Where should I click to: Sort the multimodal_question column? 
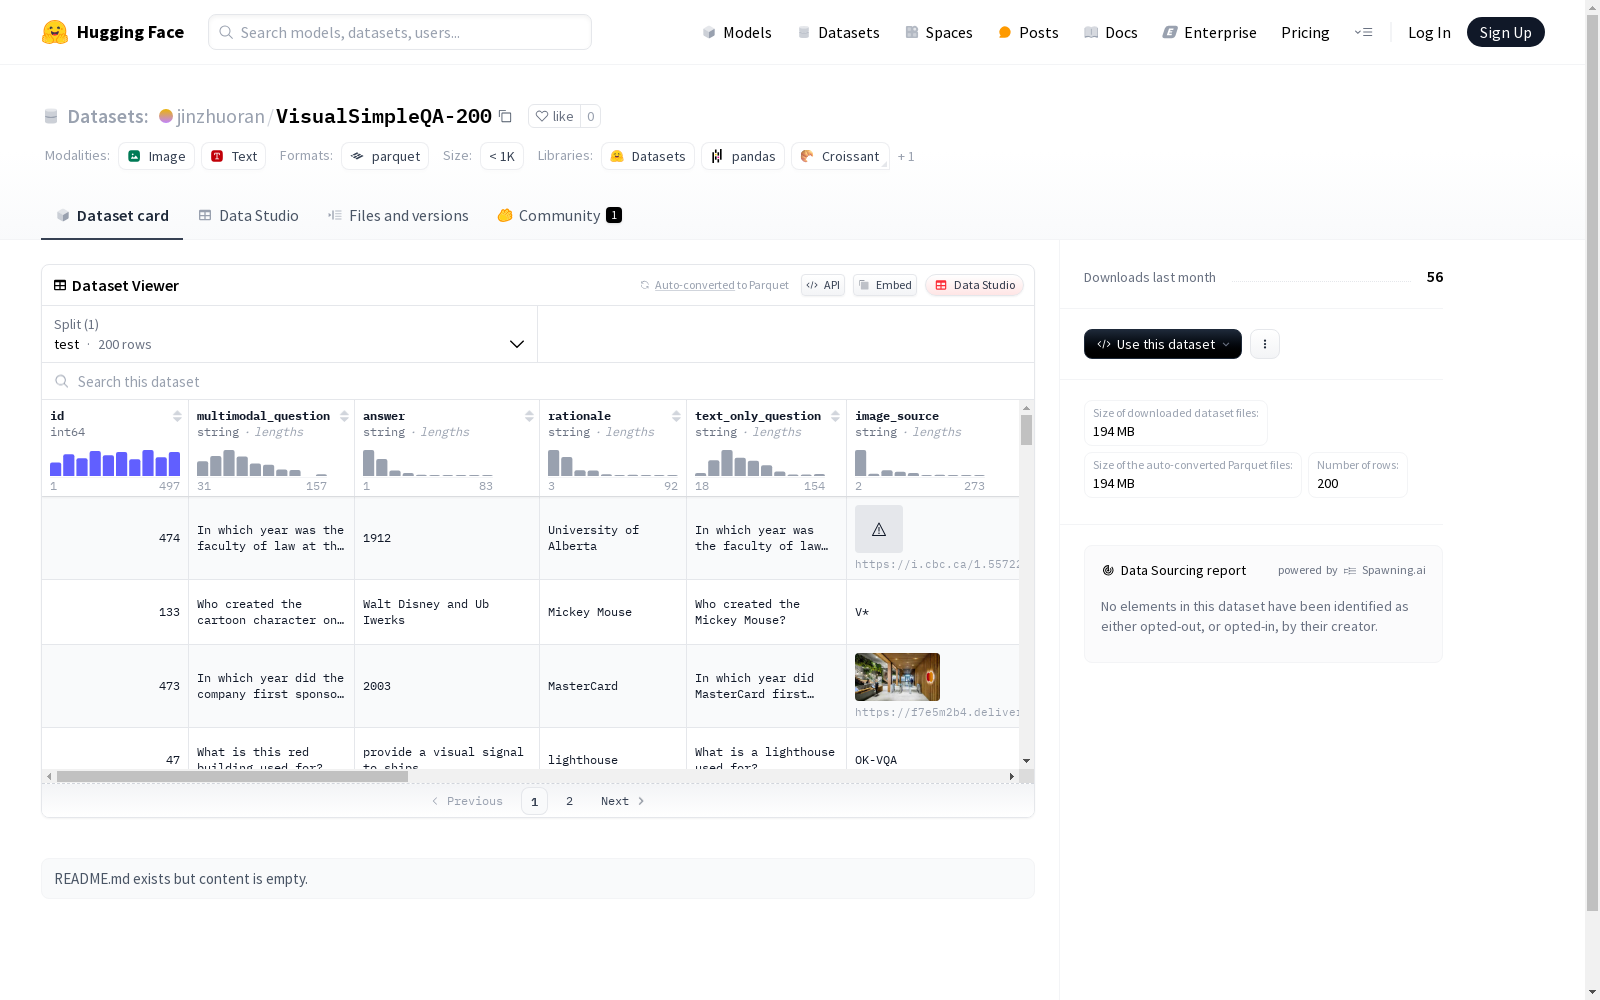[344, 416]
